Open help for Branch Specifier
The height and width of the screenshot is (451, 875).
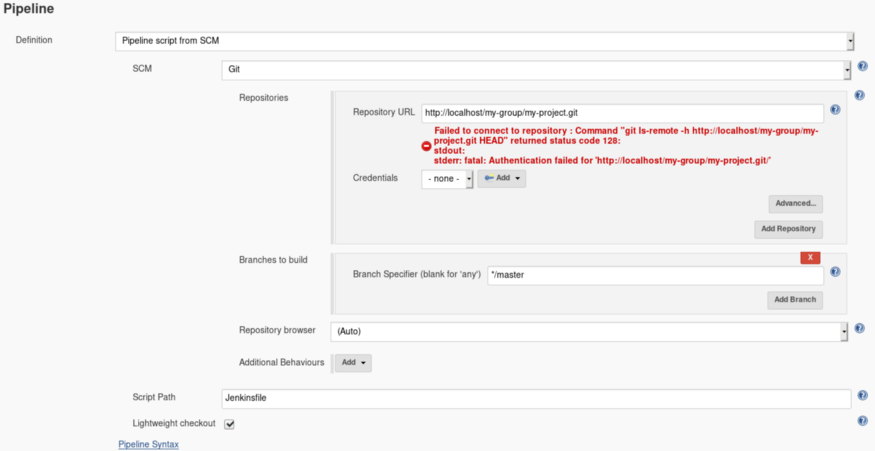pyautogui.click(x=835, y=271)
